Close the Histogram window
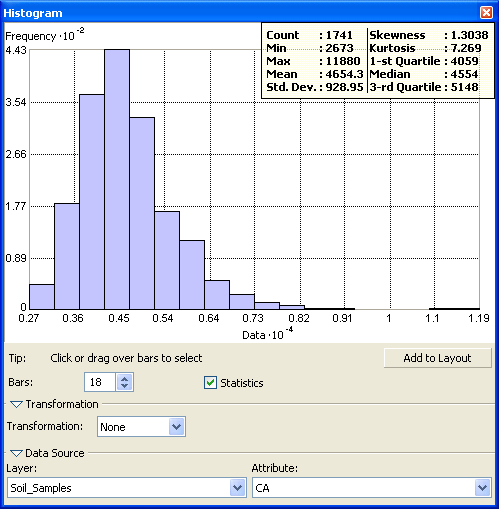This screenshot has height=509, width=499. click(486, 13)
